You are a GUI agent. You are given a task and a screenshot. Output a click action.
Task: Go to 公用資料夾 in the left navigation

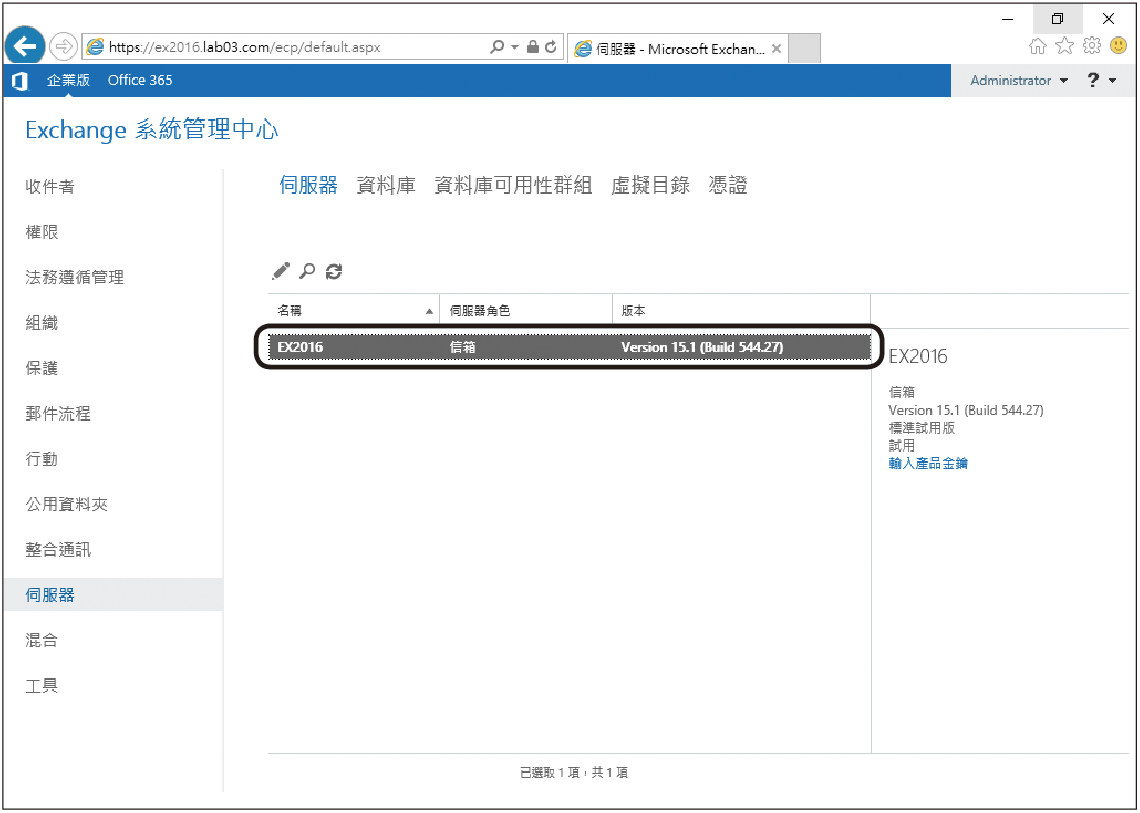click(67, 504)
